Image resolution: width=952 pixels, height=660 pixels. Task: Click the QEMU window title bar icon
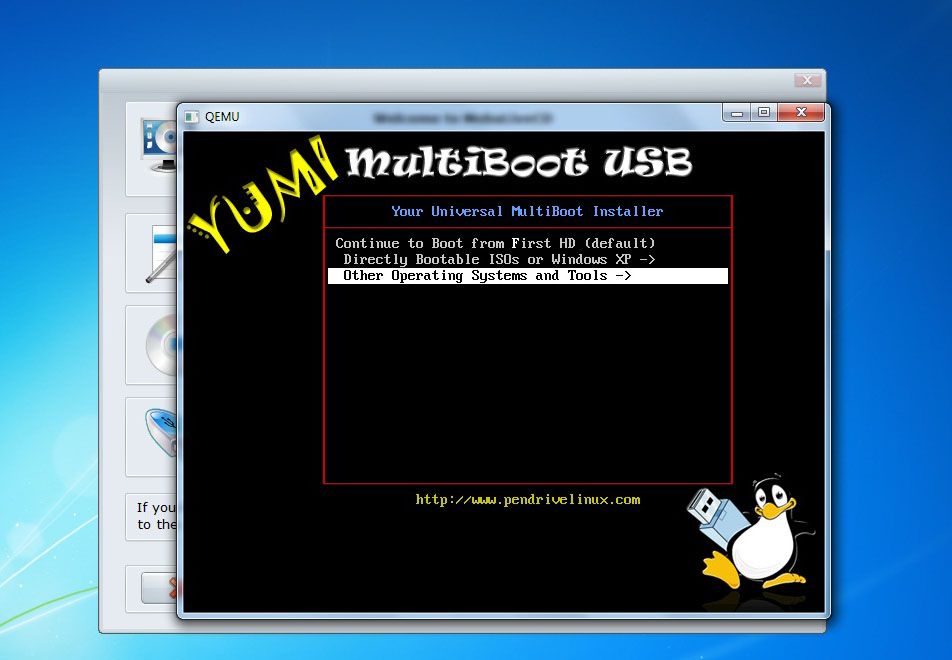click(191, 116)
